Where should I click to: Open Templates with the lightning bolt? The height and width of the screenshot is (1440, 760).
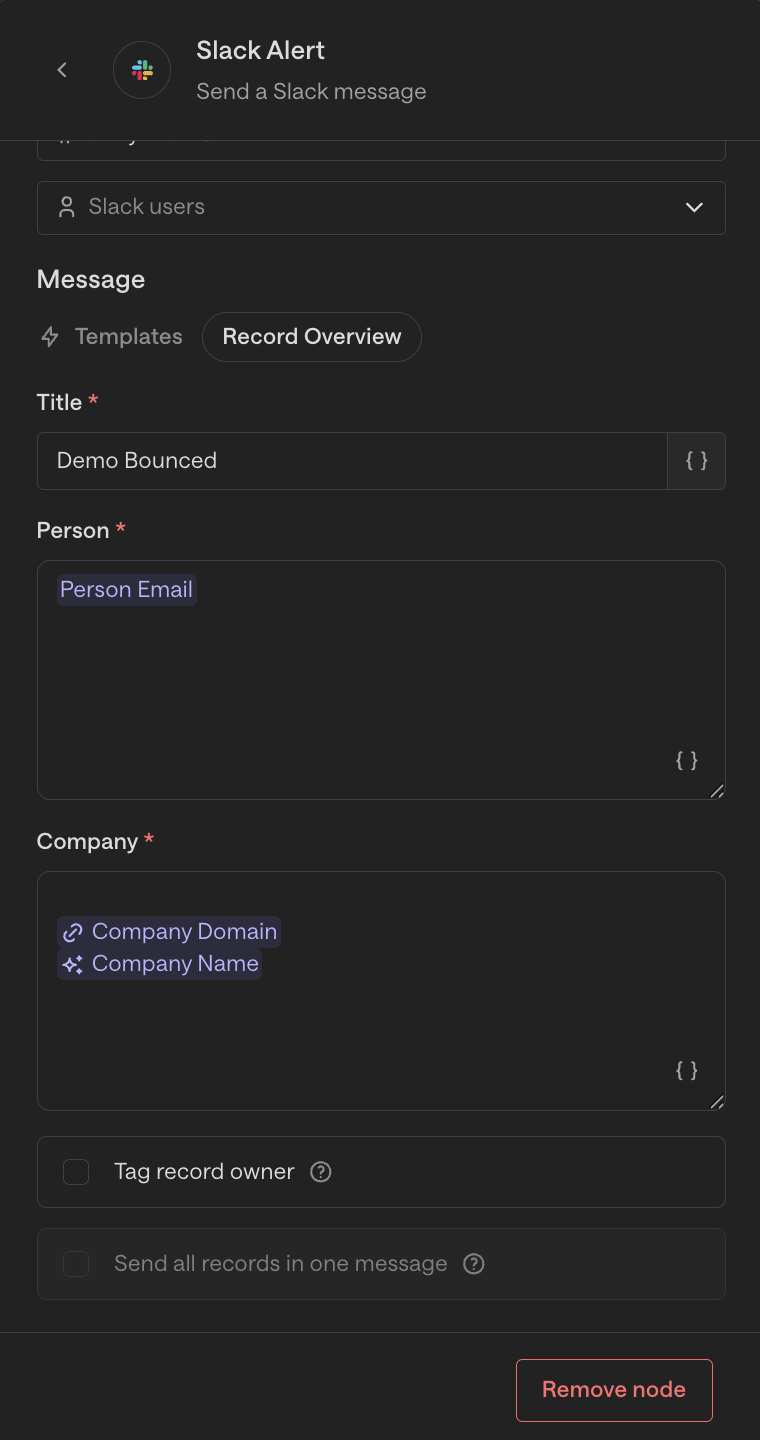point(111,337)
